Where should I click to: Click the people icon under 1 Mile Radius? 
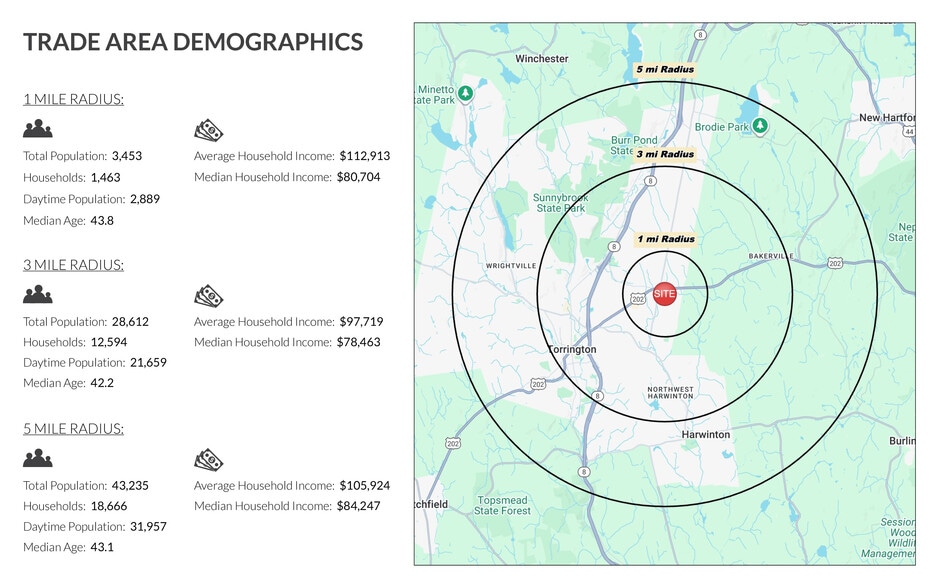click(38, 129)
